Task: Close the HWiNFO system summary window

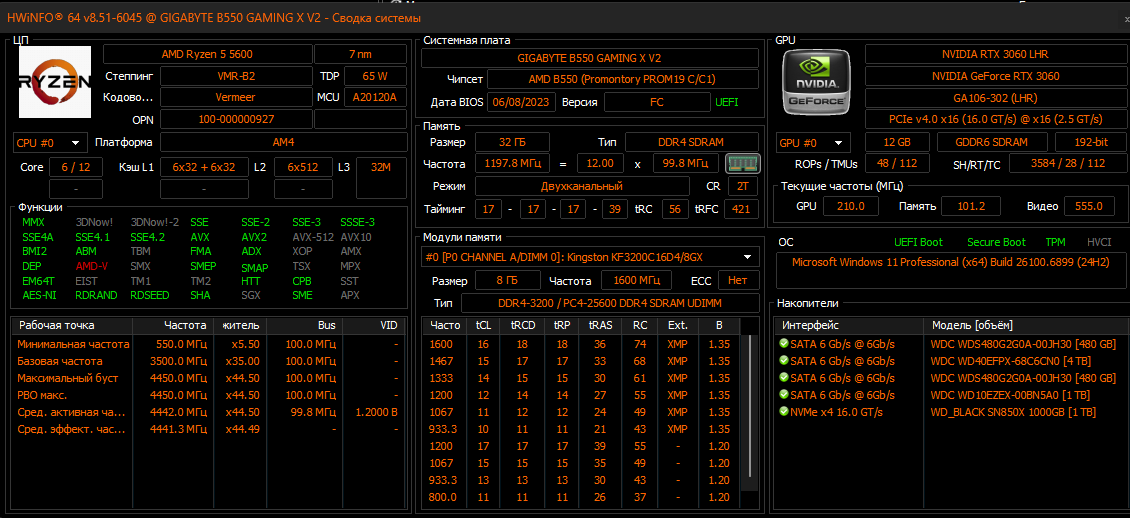Action: (1125, 18)
